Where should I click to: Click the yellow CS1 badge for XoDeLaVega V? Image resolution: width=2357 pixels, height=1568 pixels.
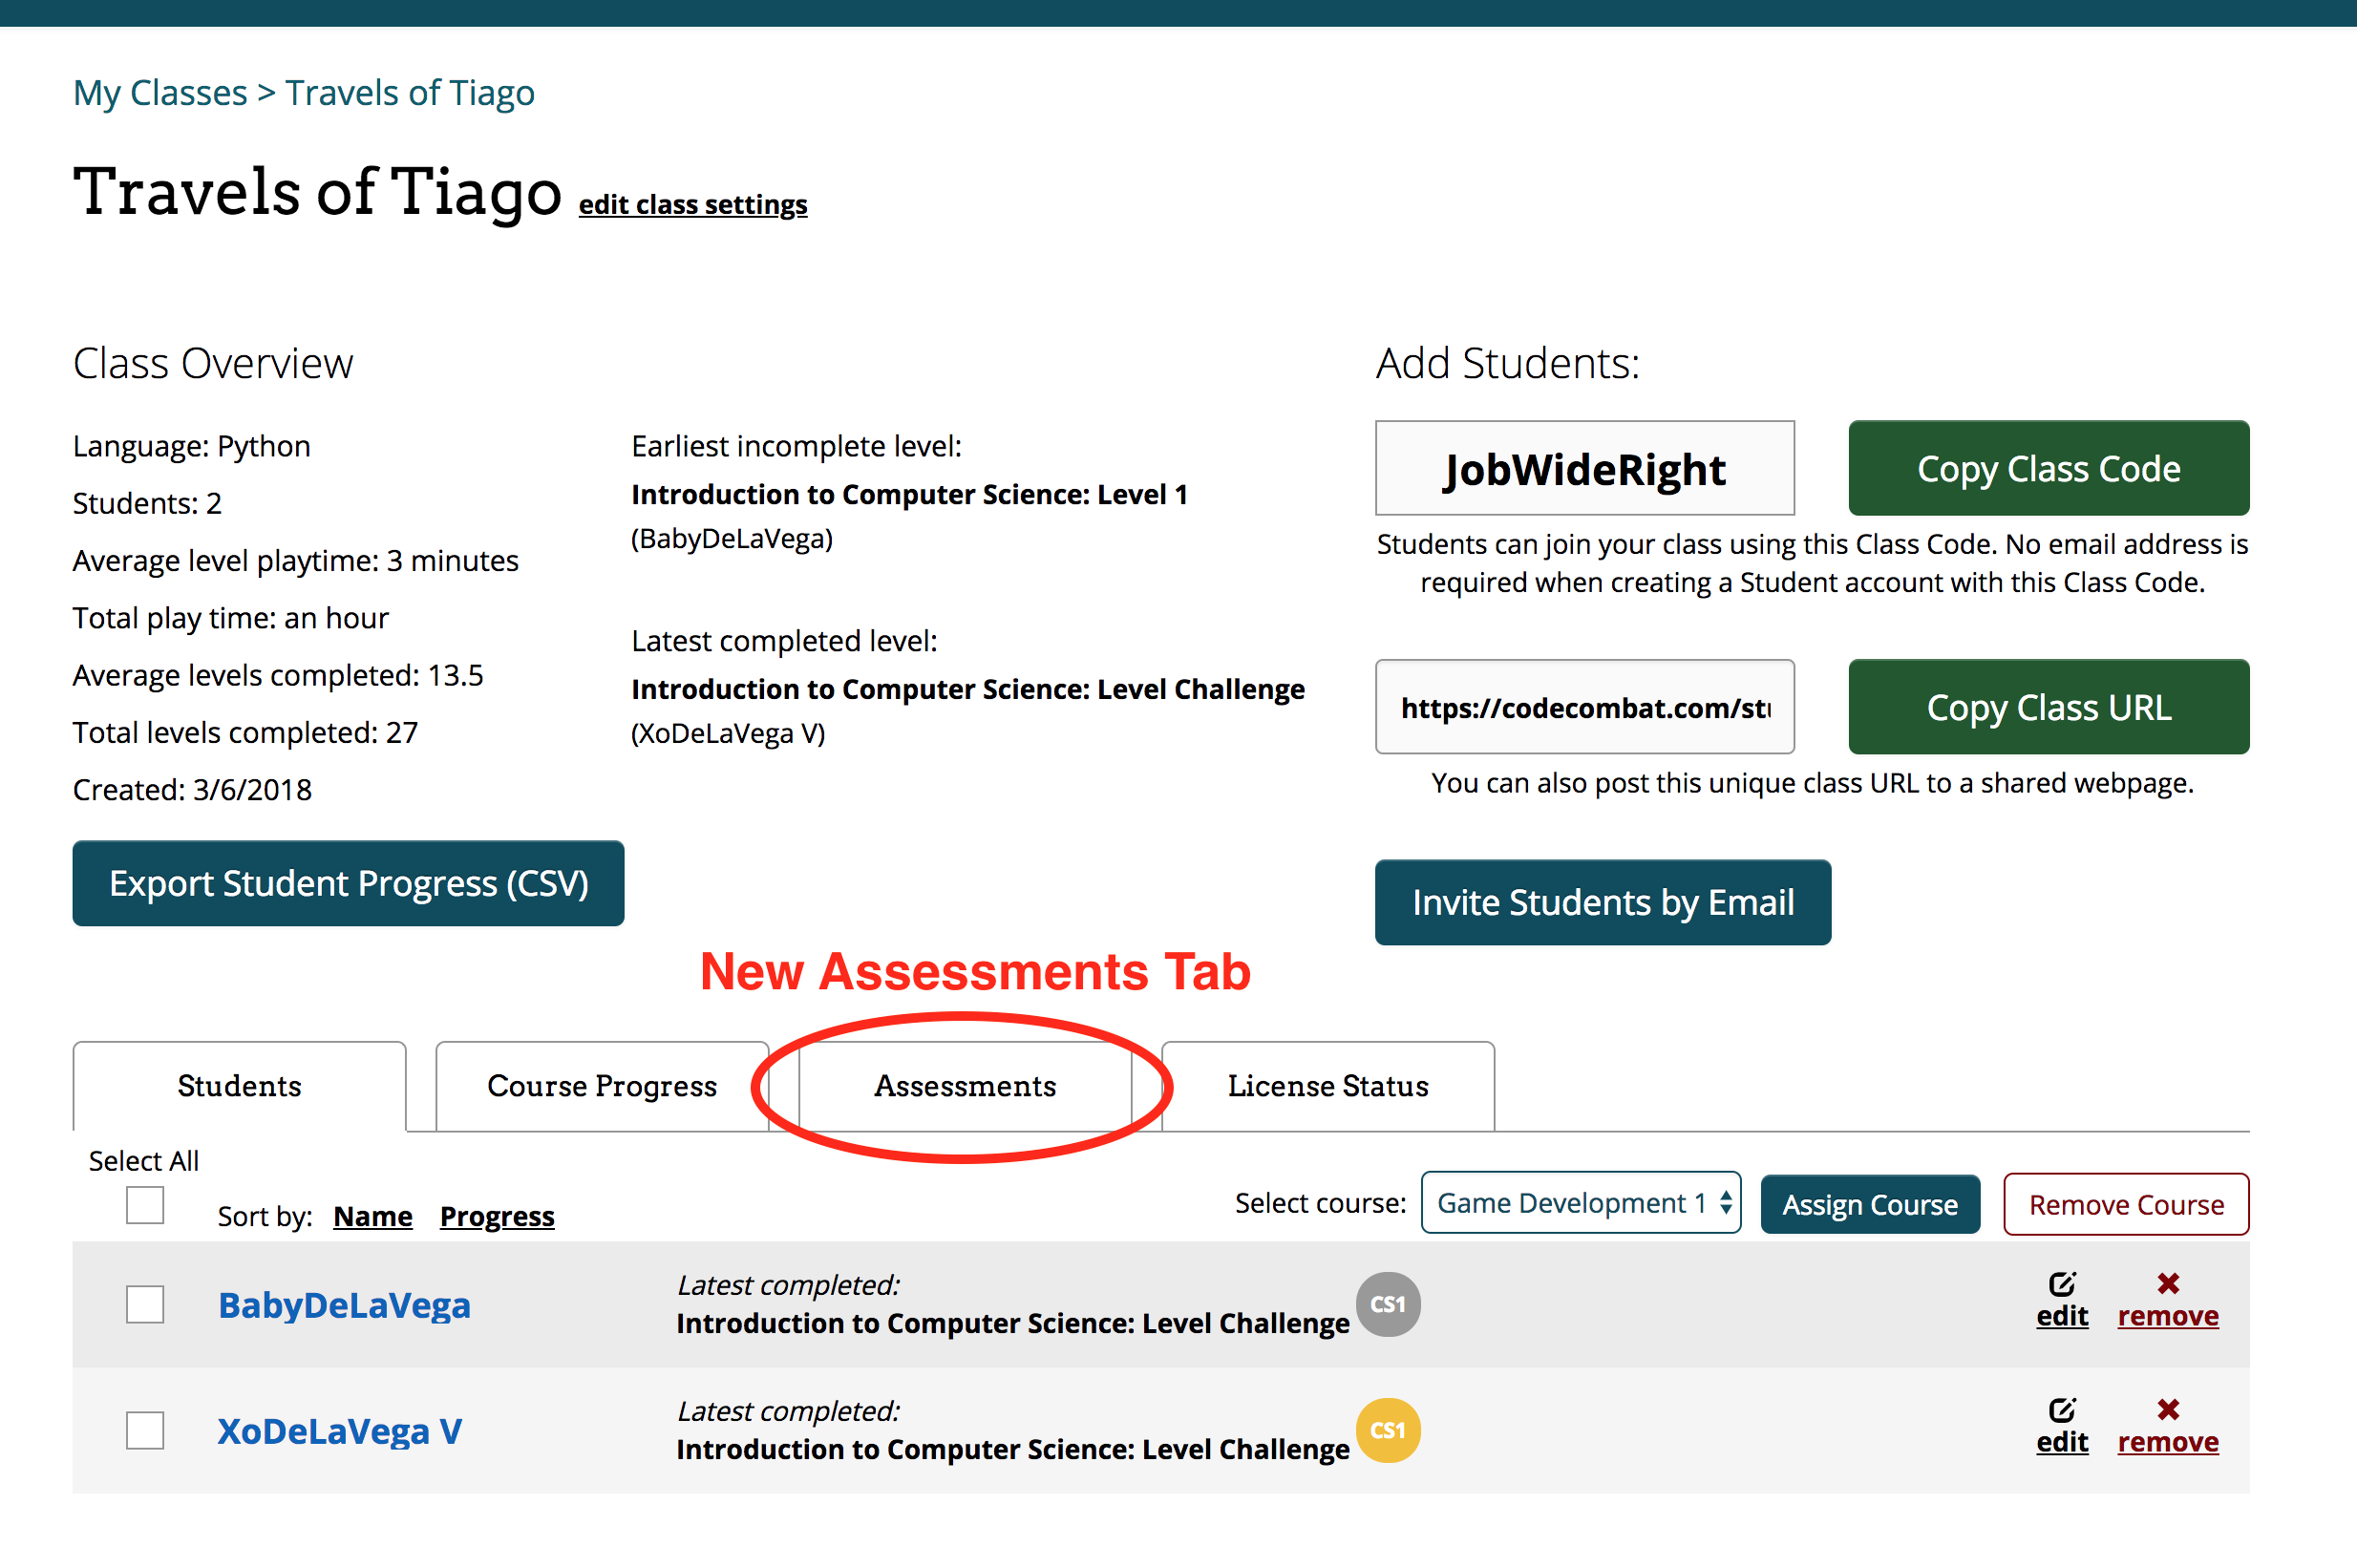(1387, 1430)
